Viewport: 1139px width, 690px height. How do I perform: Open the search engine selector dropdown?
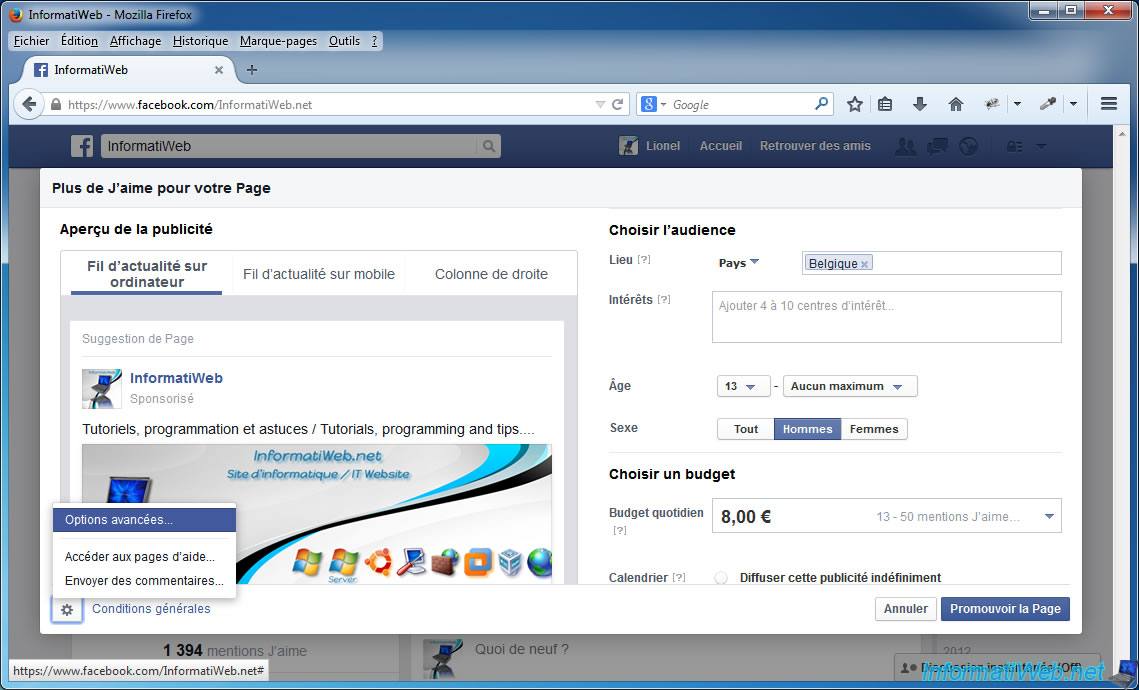click(653, 105)
